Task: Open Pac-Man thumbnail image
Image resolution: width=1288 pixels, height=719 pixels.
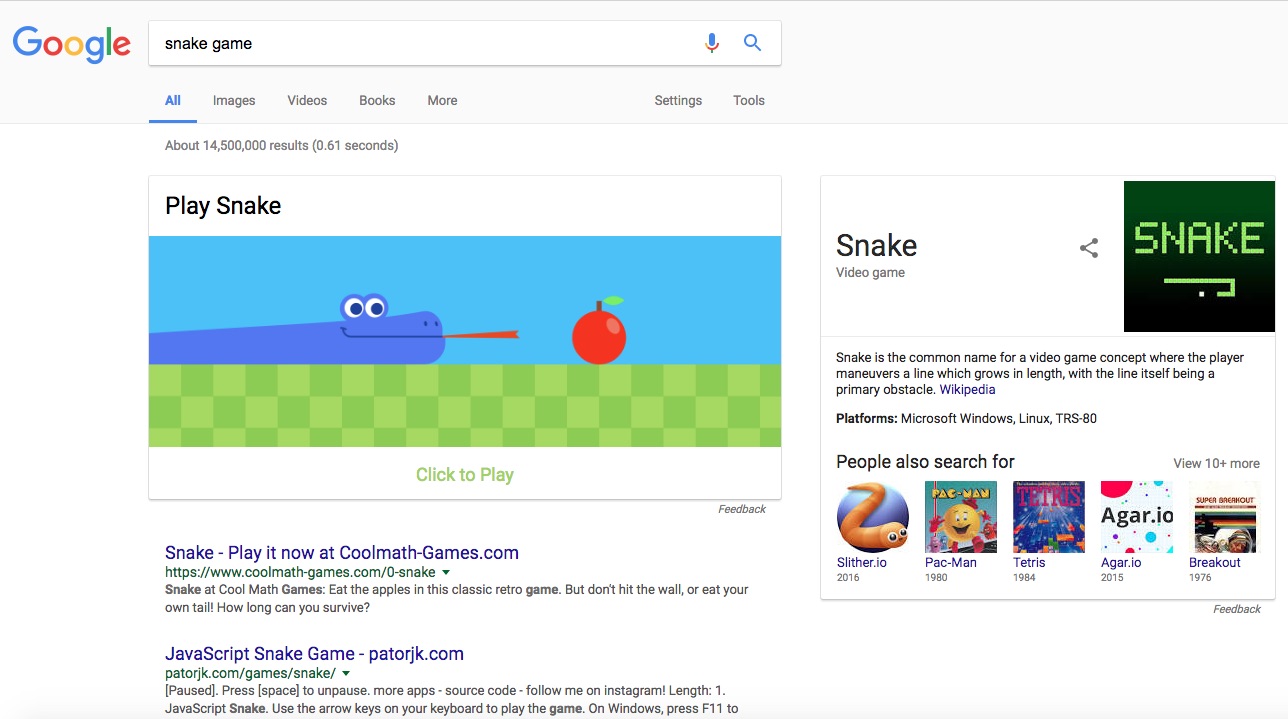Action: coord(961,517)
